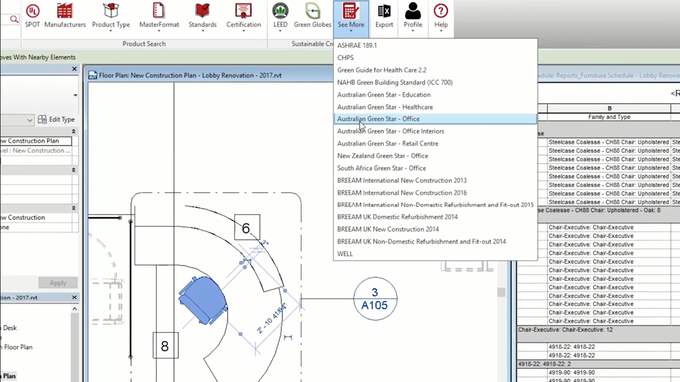680x382 pixels.
Task: Open the Standards ribbon button
Action: click(203, 17)
